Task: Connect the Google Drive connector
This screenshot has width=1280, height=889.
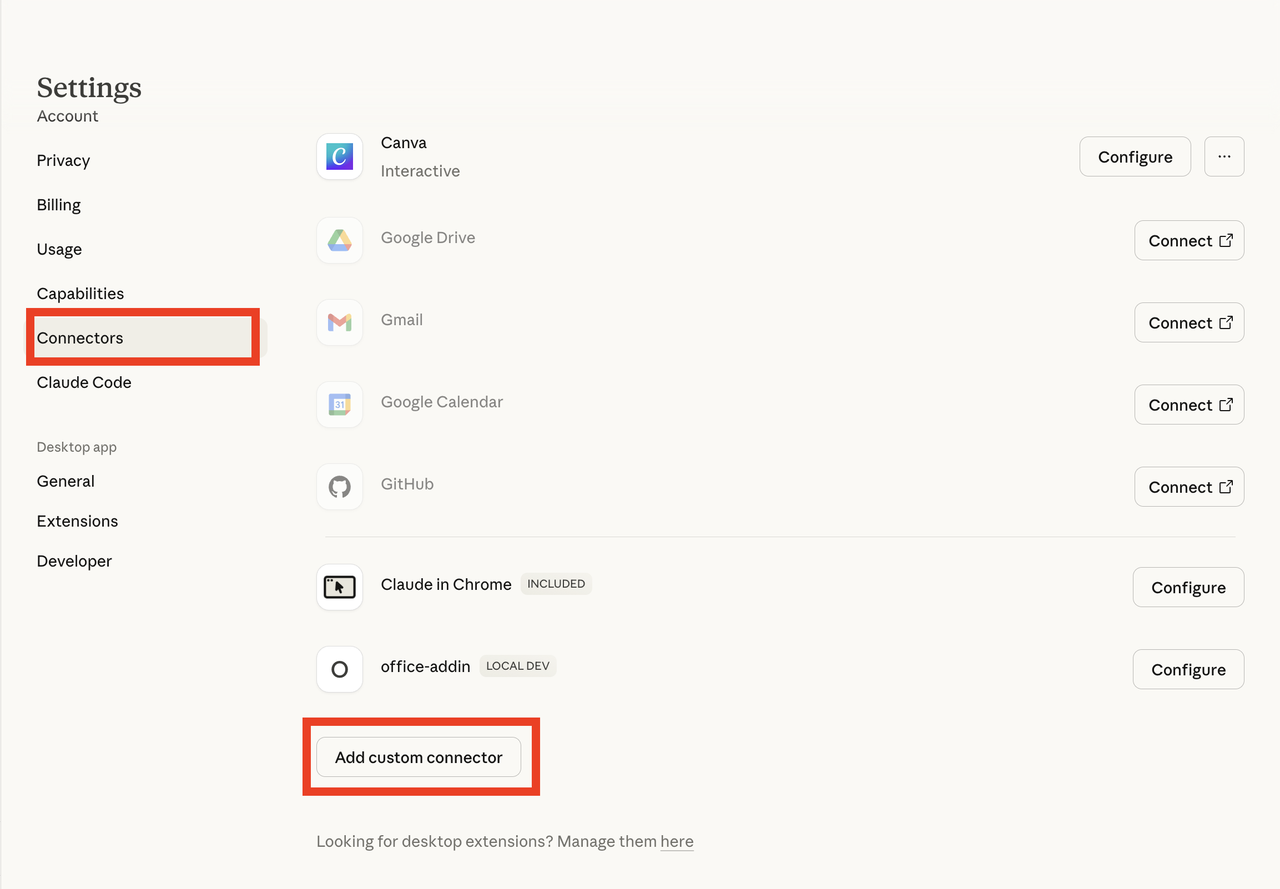Action: point(1189,240)
